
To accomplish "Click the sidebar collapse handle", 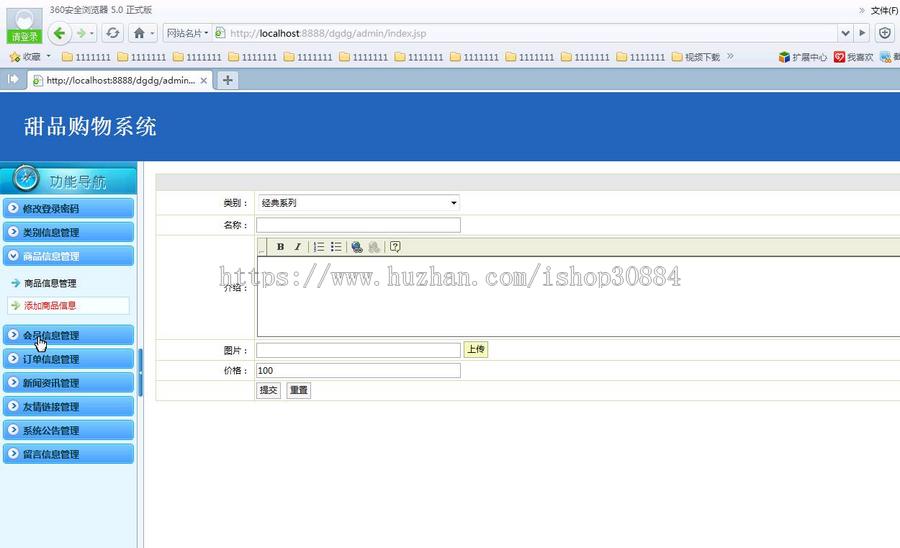I will (140, 372).
